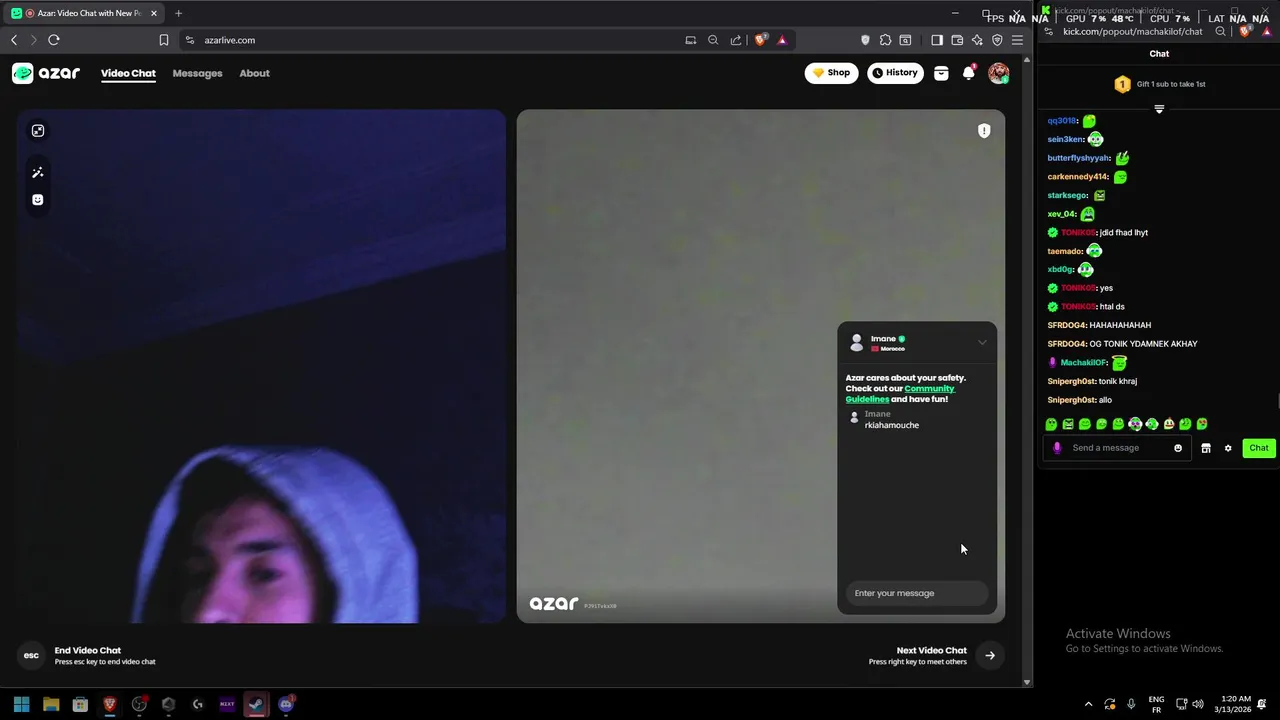Send message with green Chat button
Image resolution: width=1280 pixels, height=720 pixels.
(x=1259, y=448)
